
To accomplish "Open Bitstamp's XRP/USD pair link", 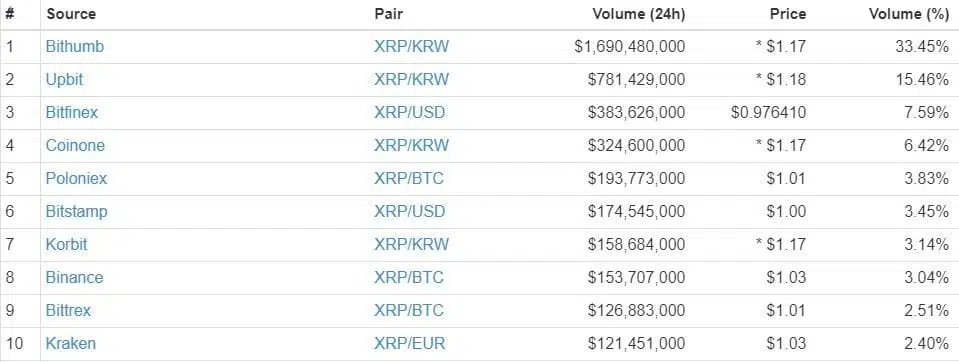I will click(410, 212).
